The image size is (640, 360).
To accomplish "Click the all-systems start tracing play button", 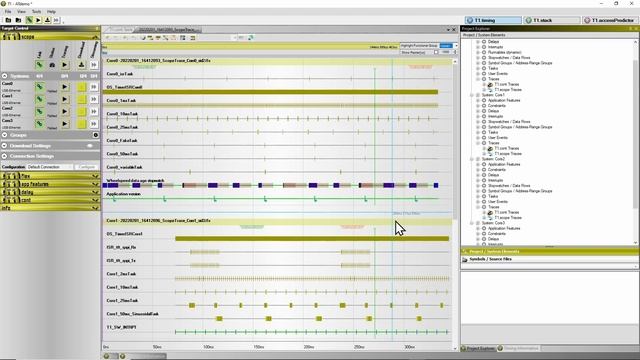I will click(64, 65).
